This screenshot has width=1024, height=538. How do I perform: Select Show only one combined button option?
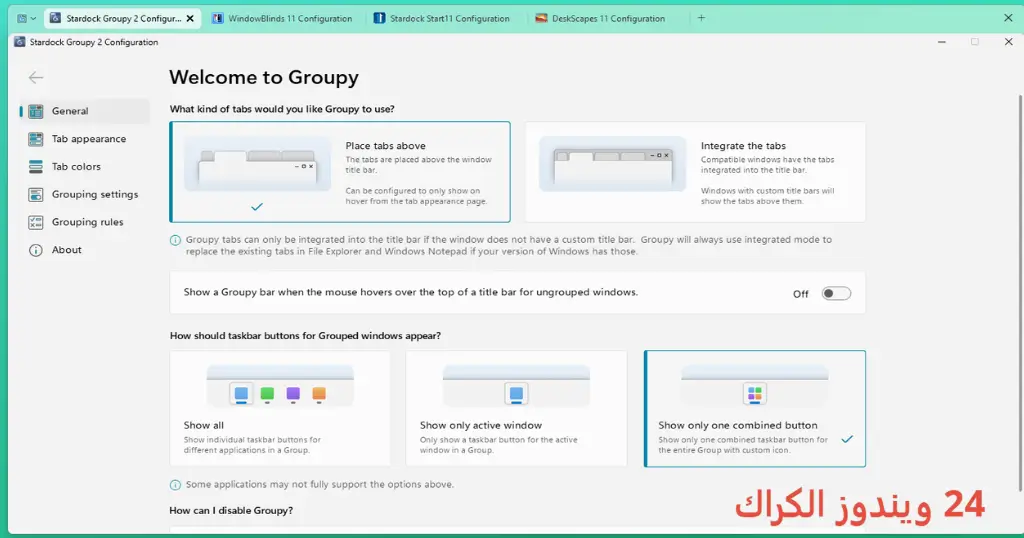pyautogui.click(x=755, y=409)
